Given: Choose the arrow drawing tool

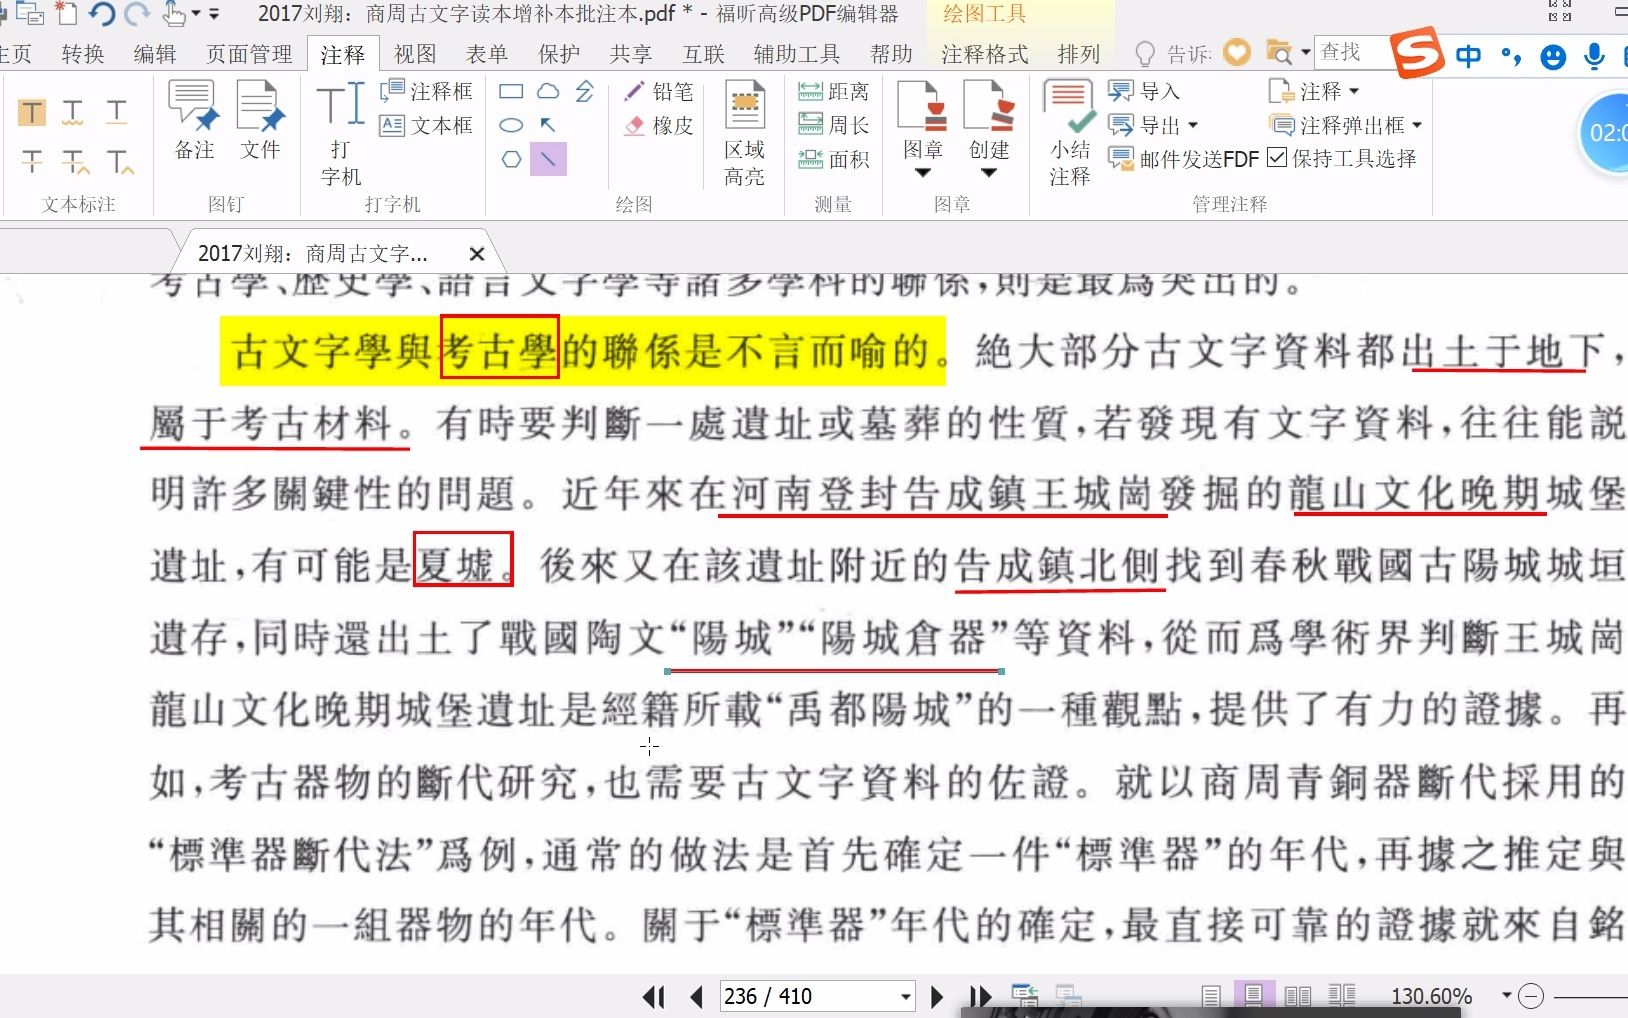Looking at the screenshot, I should coord(548,125).
